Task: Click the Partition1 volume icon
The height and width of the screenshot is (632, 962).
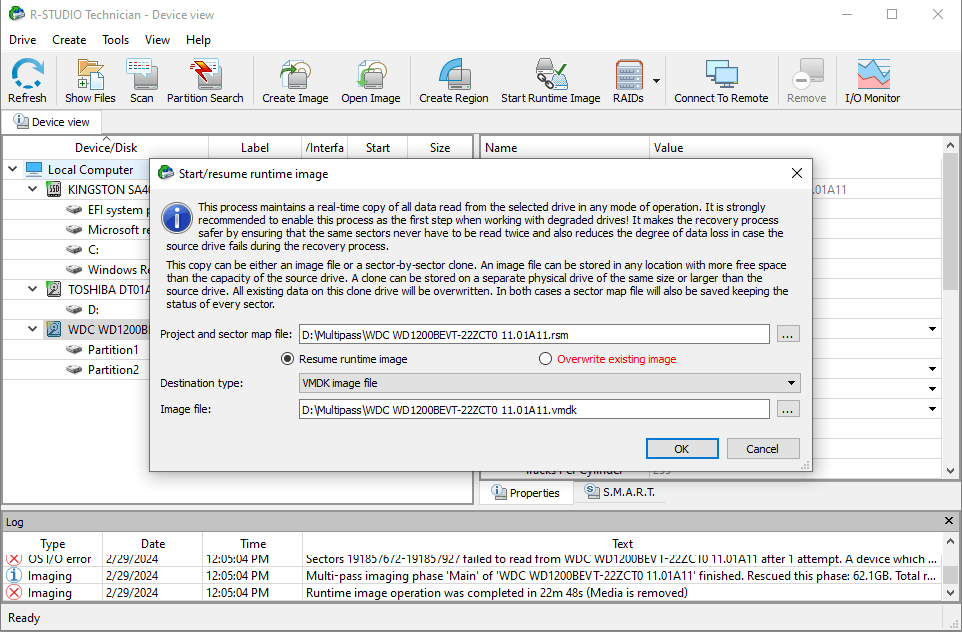Action: 74,350
